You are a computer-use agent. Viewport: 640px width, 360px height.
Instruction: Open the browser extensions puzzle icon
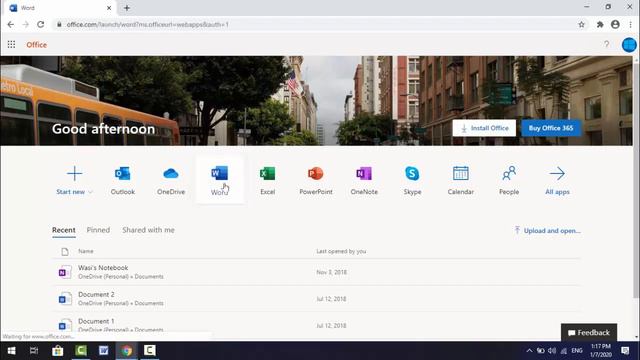click(600, 24)
